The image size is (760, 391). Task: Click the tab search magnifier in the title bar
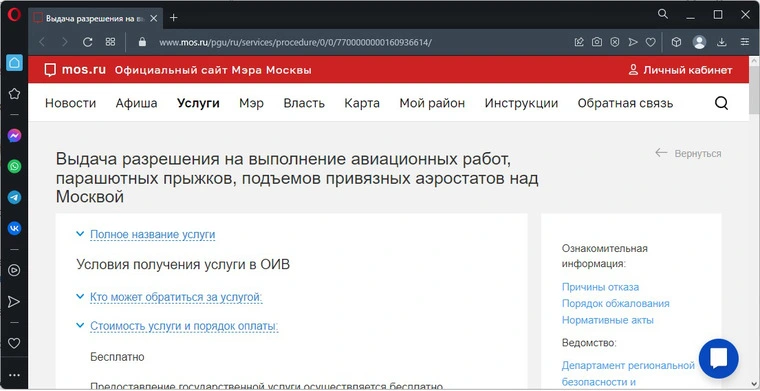[663, 14]
